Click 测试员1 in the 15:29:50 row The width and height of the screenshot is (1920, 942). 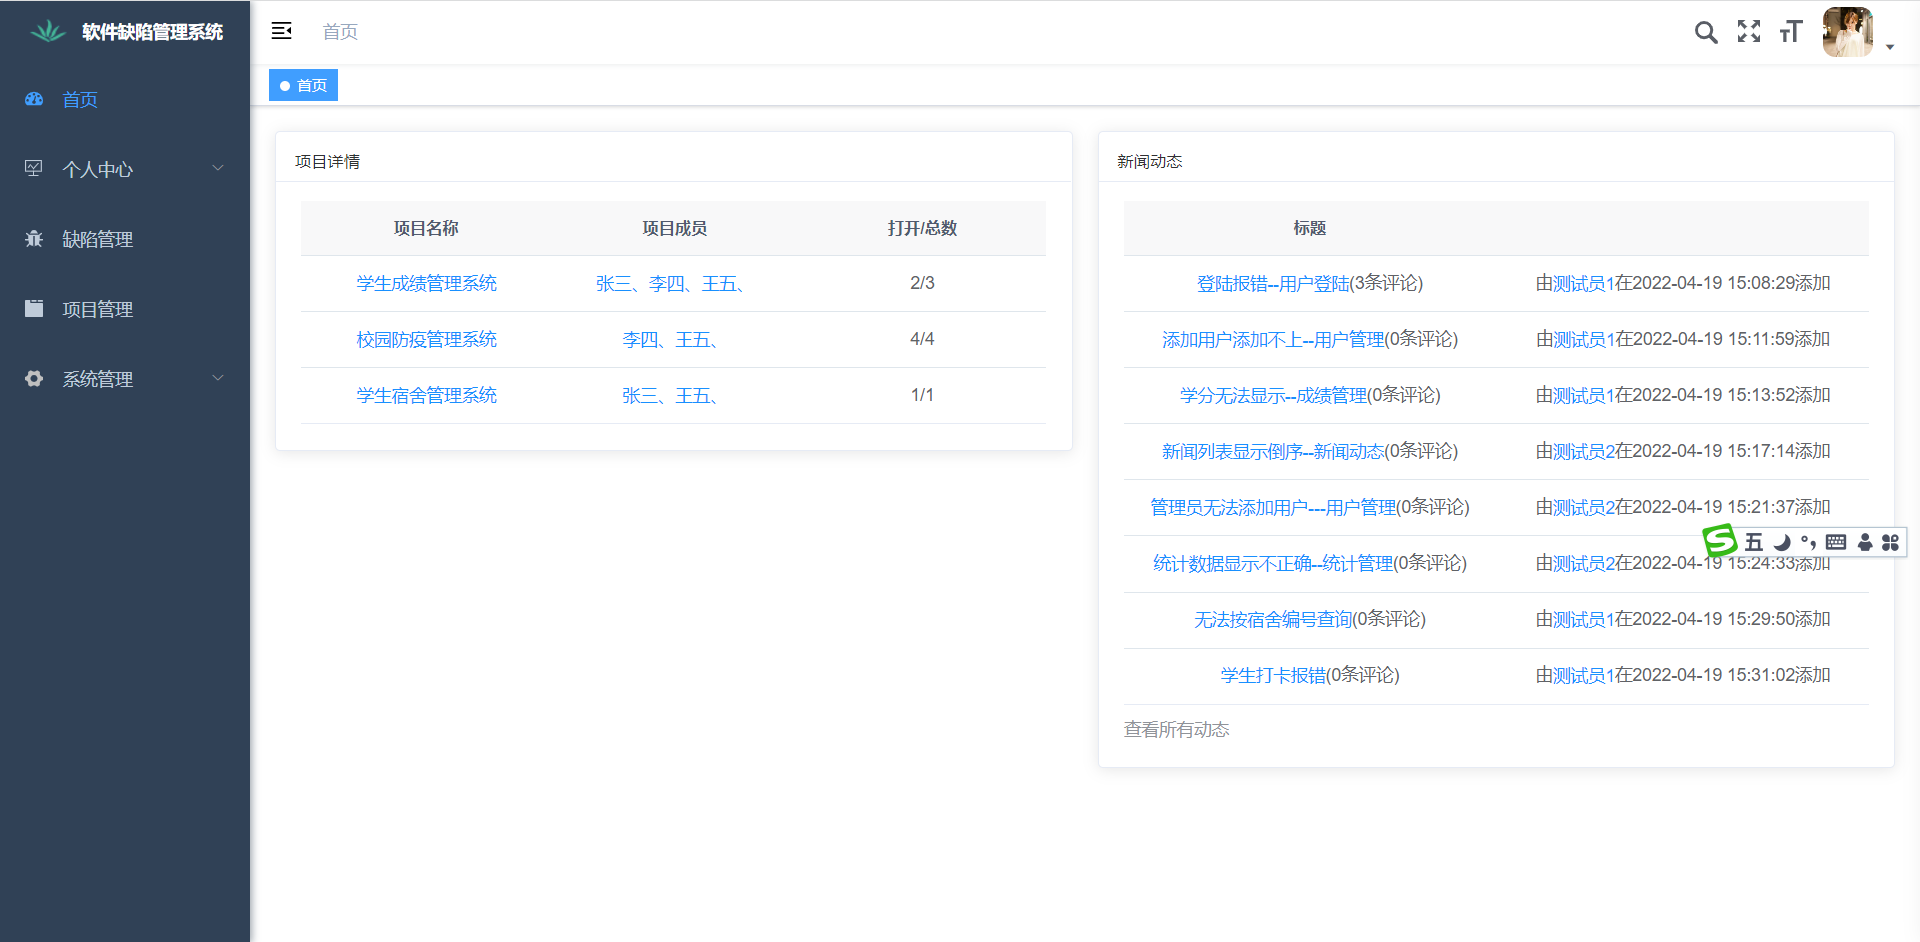point(1584,619)
